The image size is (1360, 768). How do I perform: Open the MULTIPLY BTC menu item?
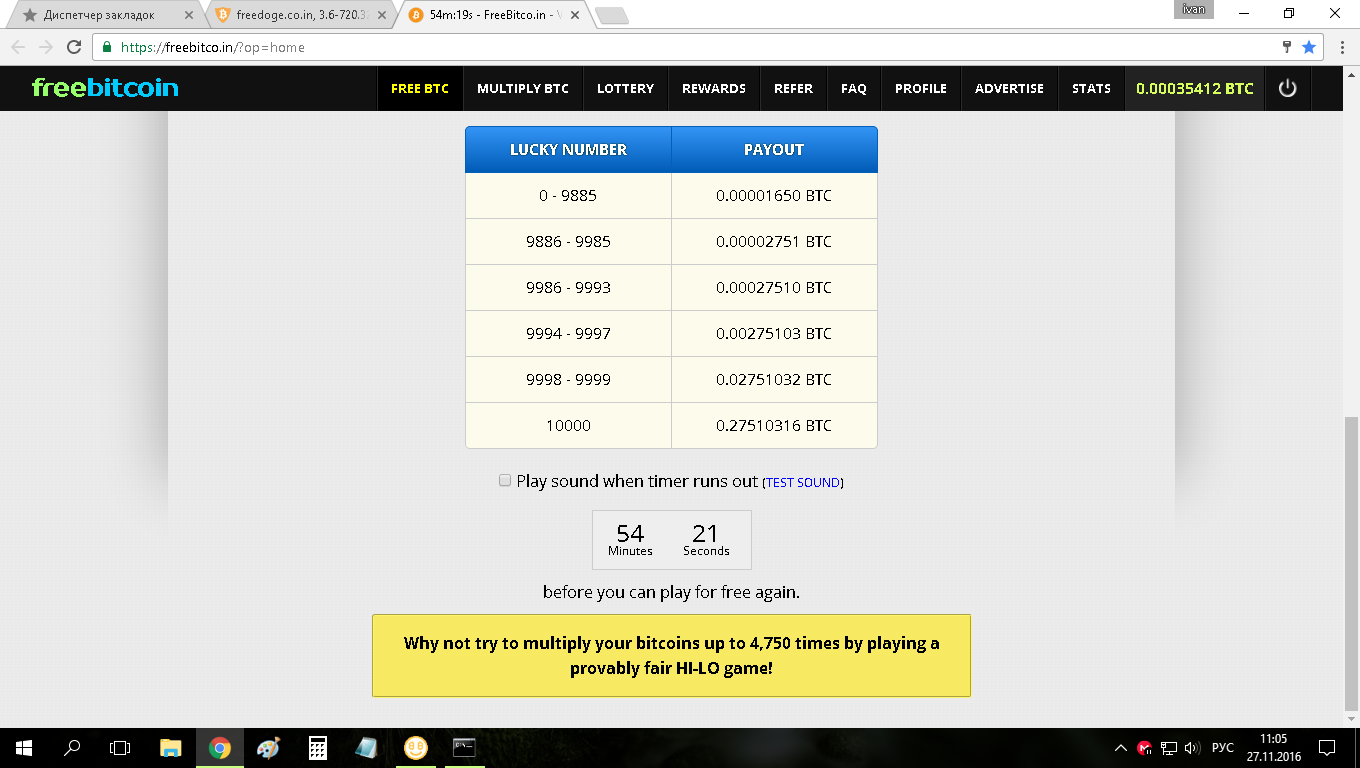[x=522, y=88]
